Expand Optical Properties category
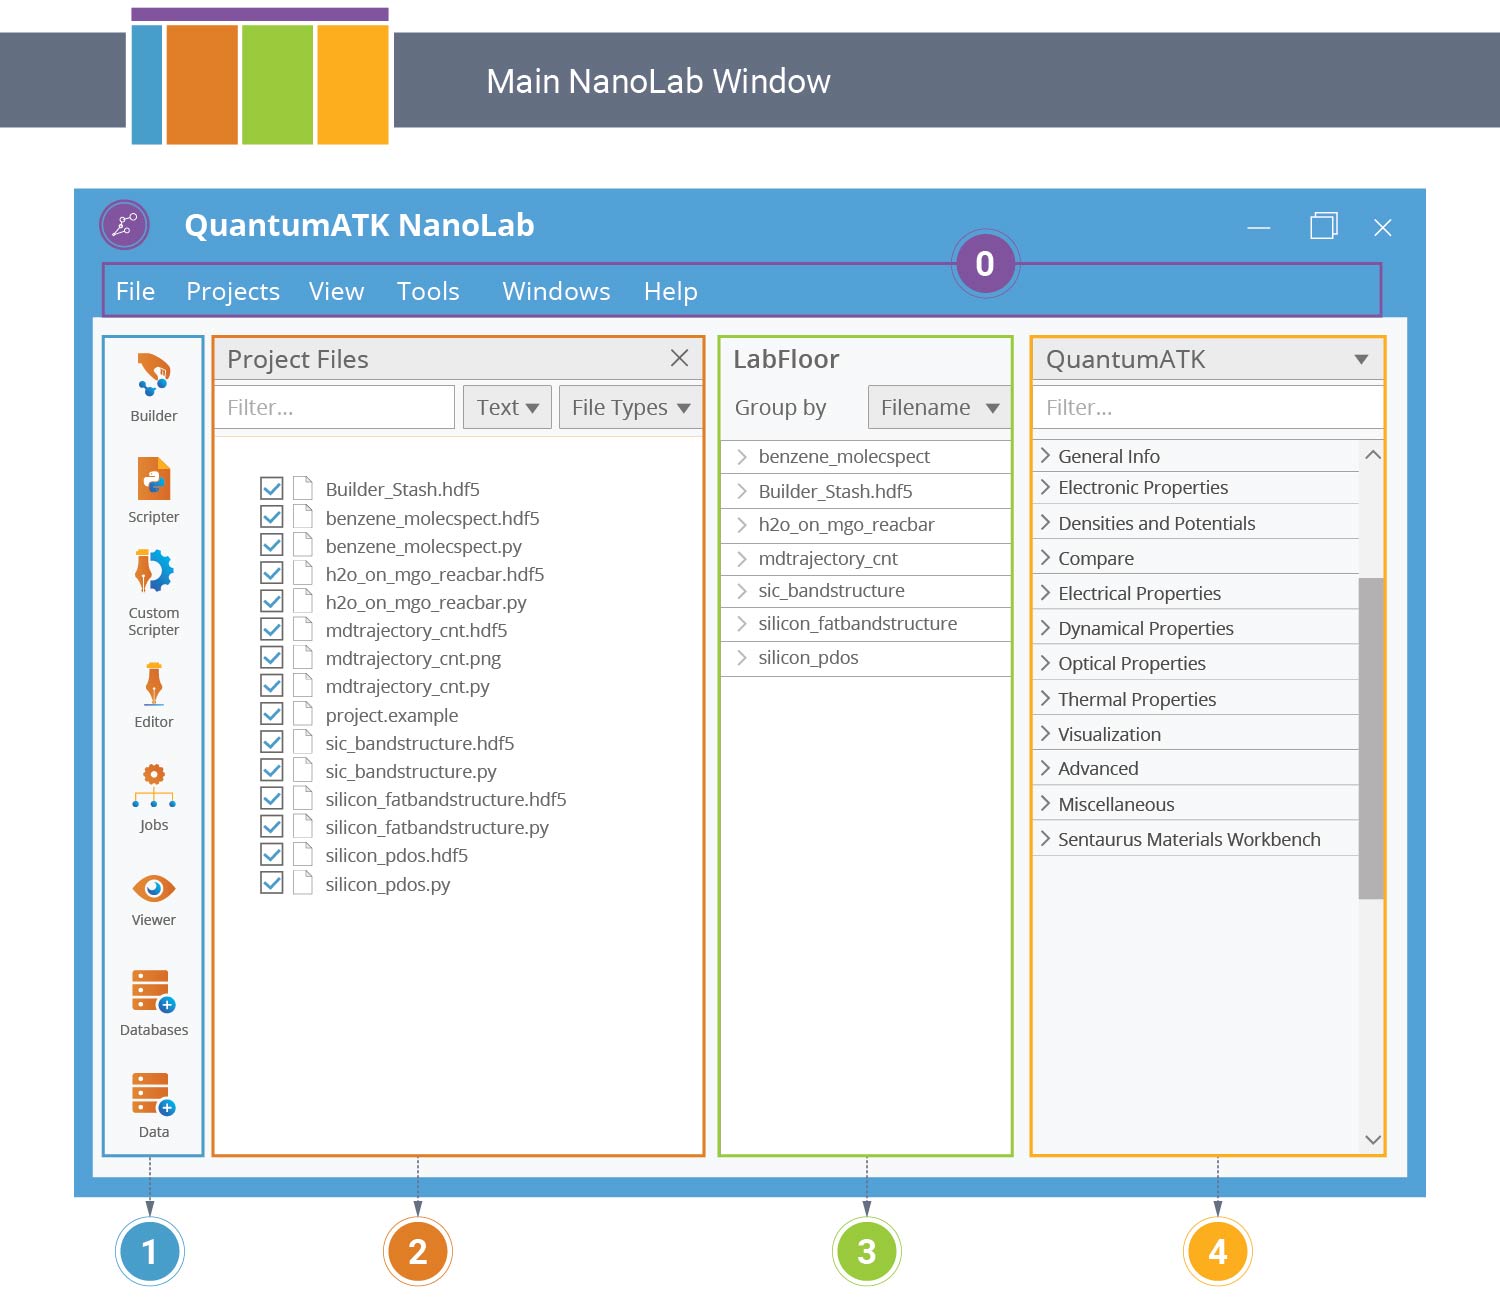Viewport: 1500px width, 1300px height. (1045, 663)
